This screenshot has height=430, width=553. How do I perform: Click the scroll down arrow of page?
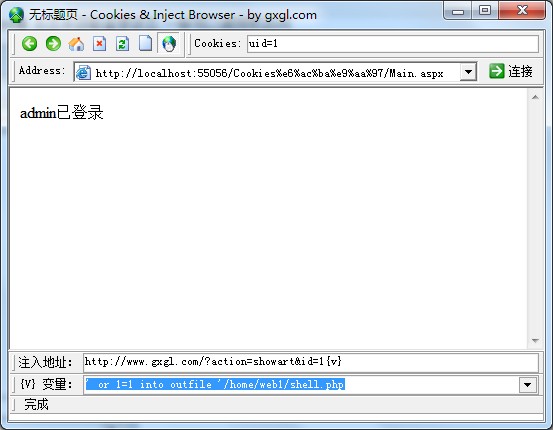[535, 340]
